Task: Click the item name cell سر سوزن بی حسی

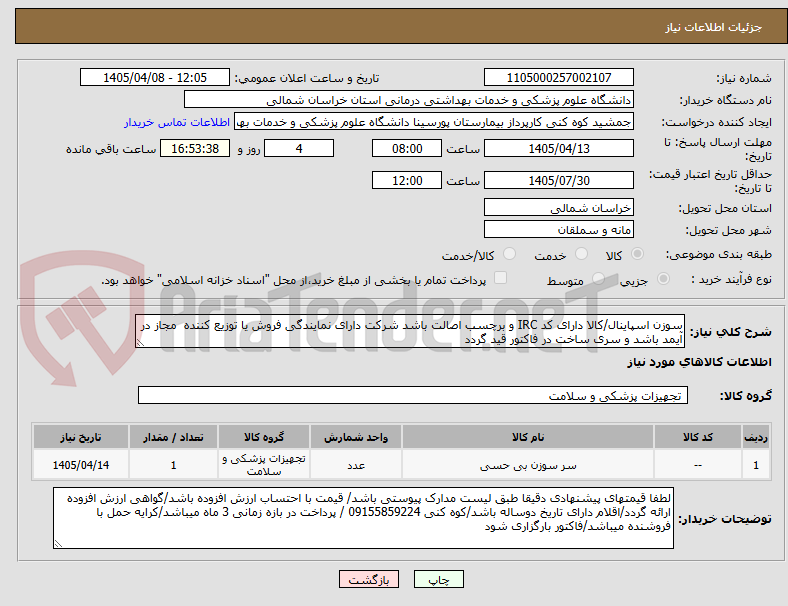Action: point(528,465)
